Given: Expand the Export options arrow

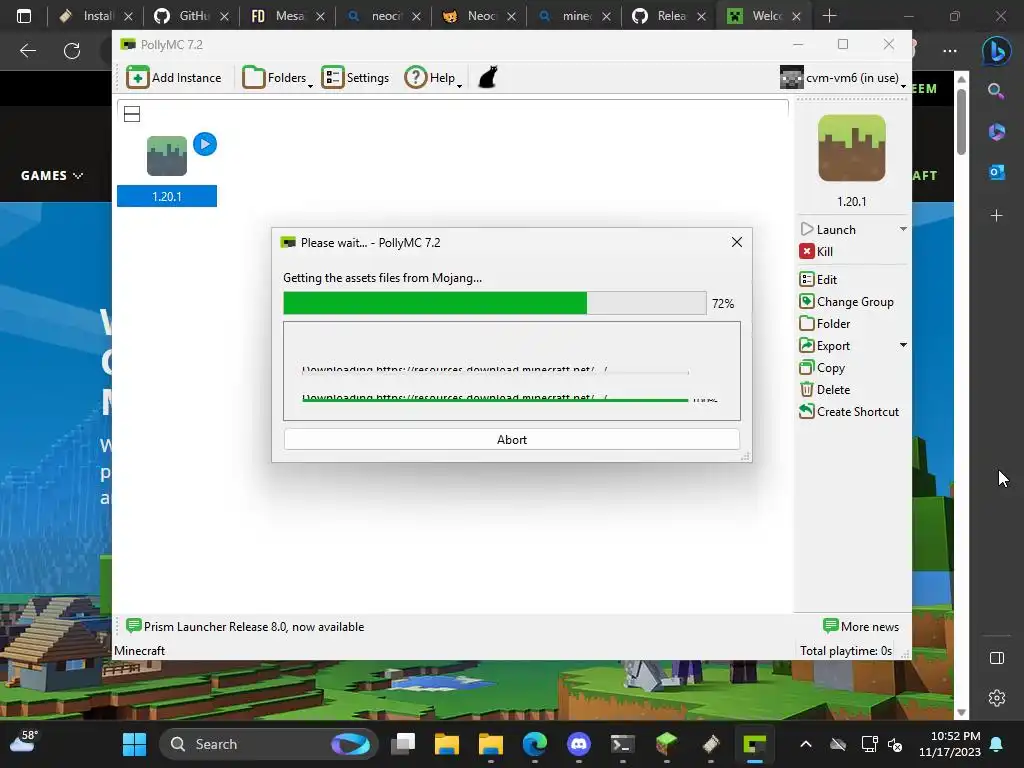Looking at the screenshot, I should click(903, 345).
